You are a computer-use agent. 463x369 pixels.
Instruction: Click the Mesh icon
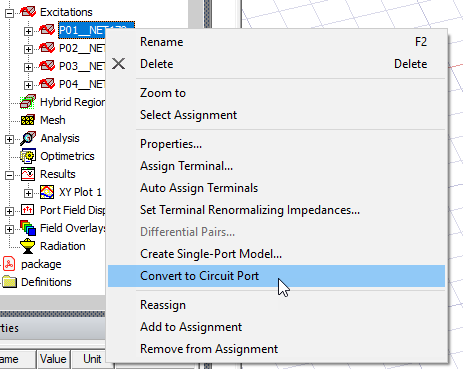(28, 120)
